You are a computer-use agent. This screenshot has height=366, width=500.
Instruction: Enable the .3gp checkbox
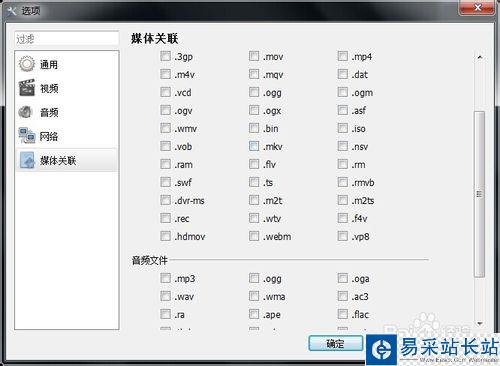coord(165,56)
